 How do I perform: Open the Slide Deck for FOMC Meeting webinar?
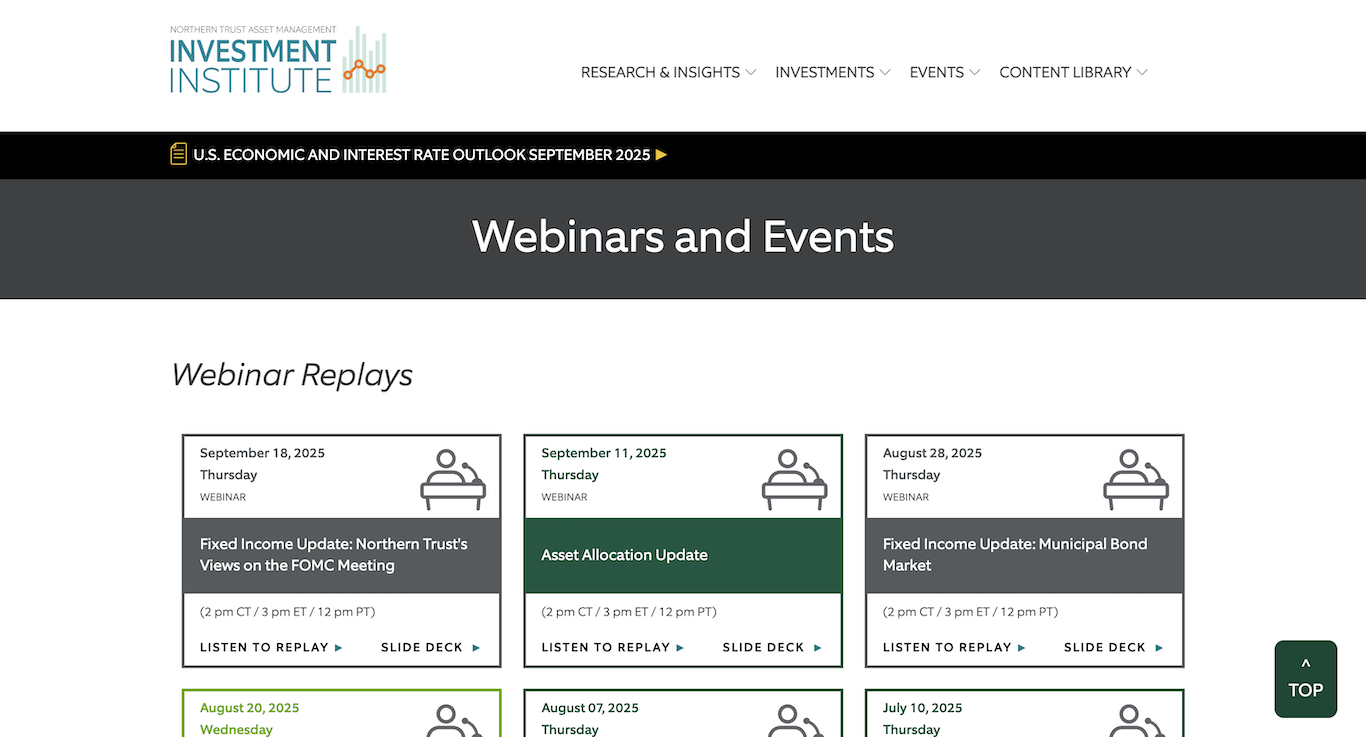point(422,647)
